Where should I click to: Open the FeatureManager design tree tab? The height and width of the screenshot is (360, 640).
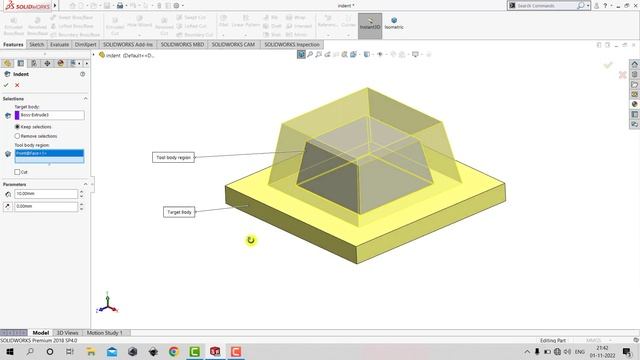coord(7,63)
